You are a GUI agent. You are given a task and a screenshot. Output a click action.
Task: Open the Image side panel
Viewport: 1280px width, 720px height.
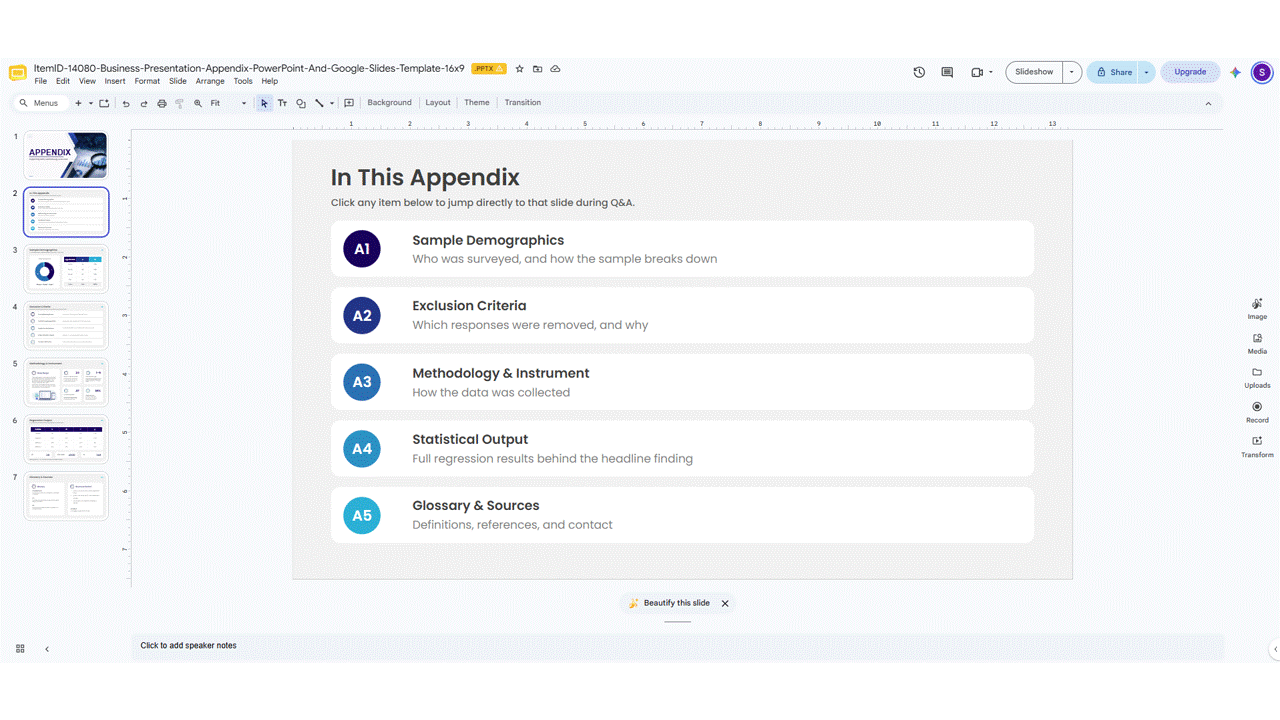(1257, 308)
